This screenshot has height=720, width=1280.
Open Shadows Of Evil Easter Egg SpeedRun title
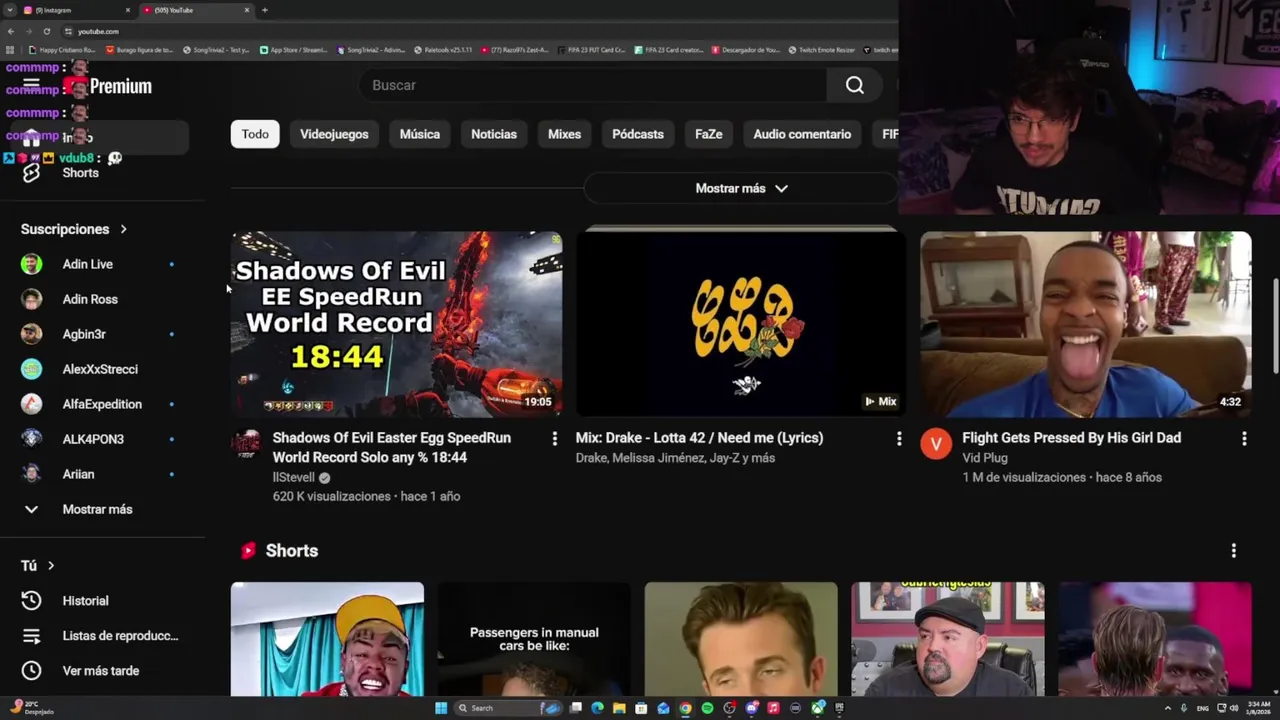click(392, 448)
